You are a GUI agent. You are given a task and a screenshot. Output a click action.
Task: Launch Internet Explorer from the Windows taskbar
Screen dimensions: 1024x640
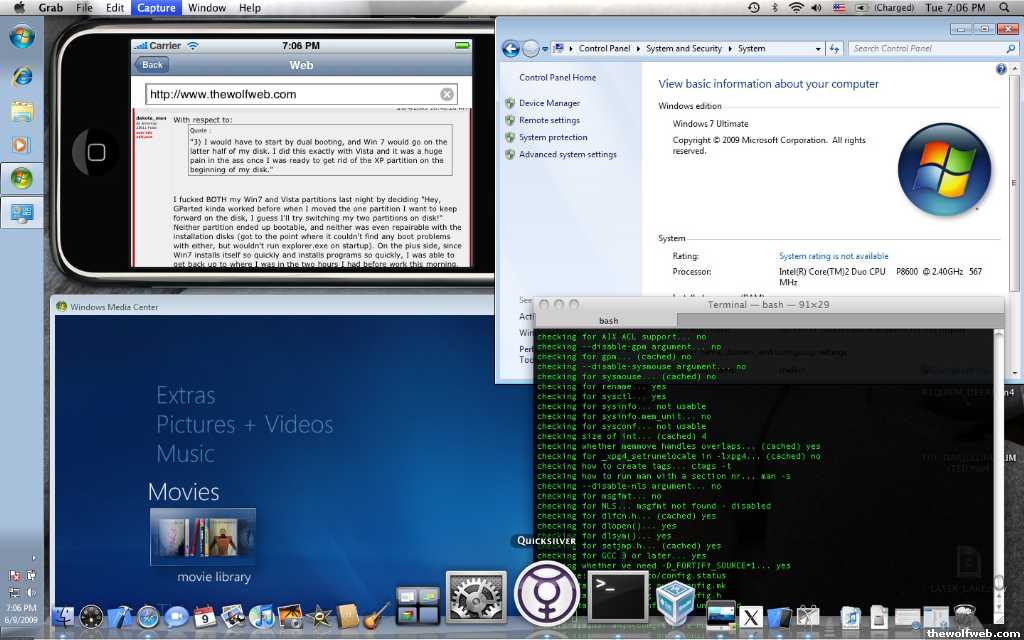click(22, 77)
